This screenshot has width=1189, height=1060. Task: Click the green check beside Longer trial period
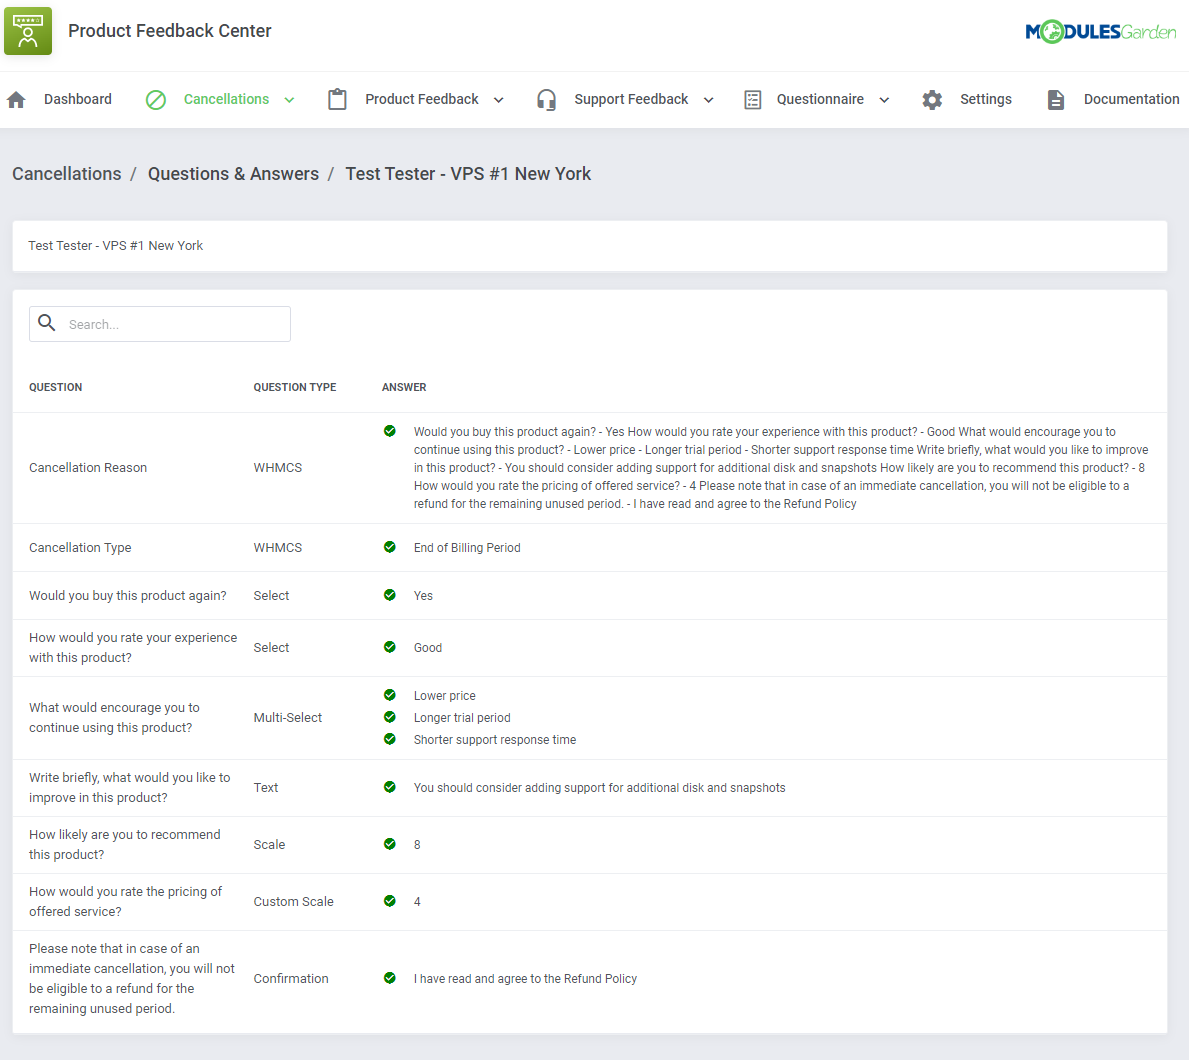point(390,717)
